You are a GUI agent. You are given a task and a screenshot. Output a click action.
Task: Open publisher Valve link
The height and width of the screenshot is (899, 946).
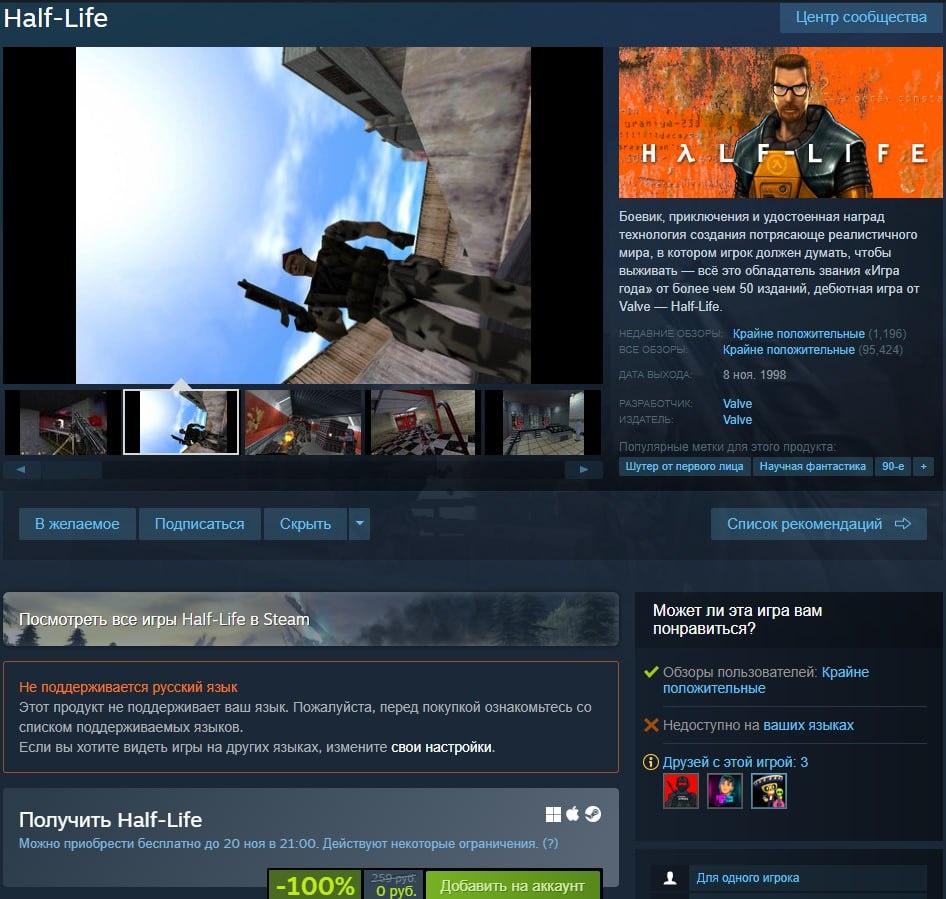pyautogui.click(x=737, y=419)
